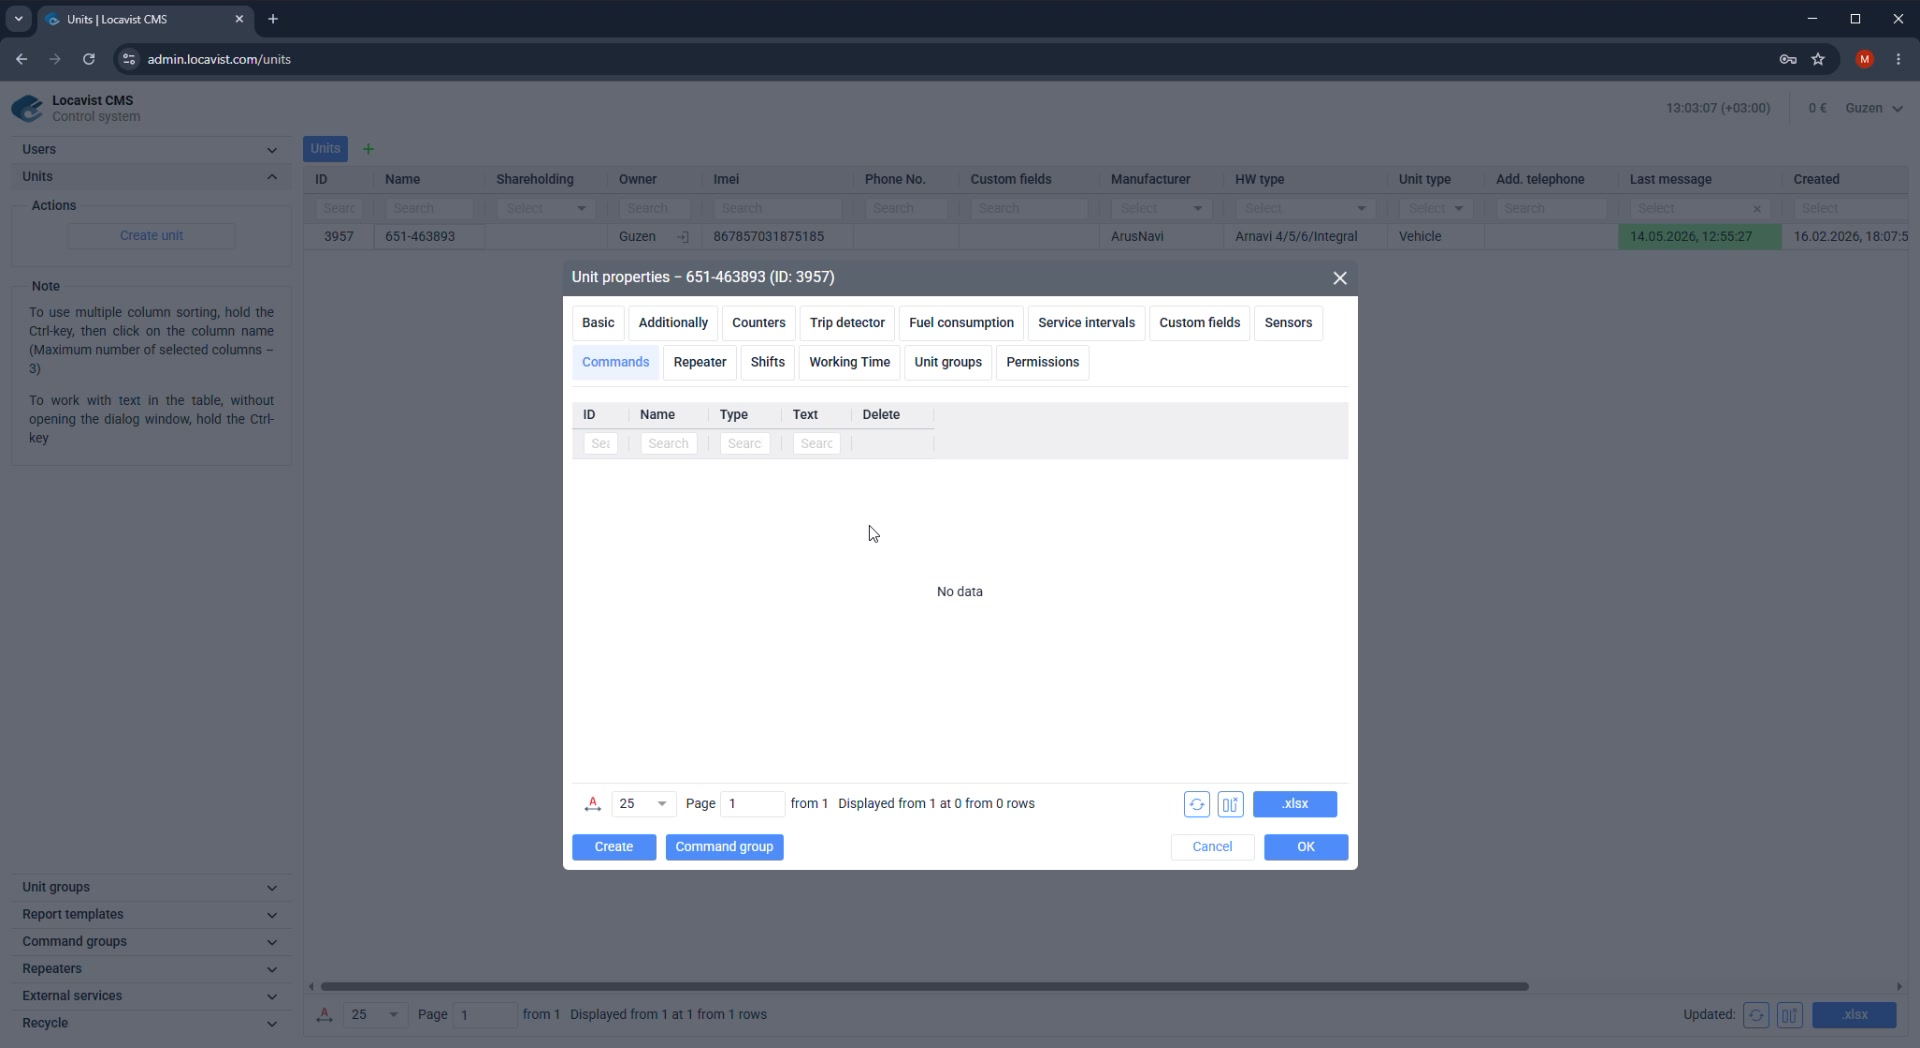Open the browser profile avatar M
Viewport: 1920px width, 1048px height.
pyautogui.click(x=1864, y=59)
